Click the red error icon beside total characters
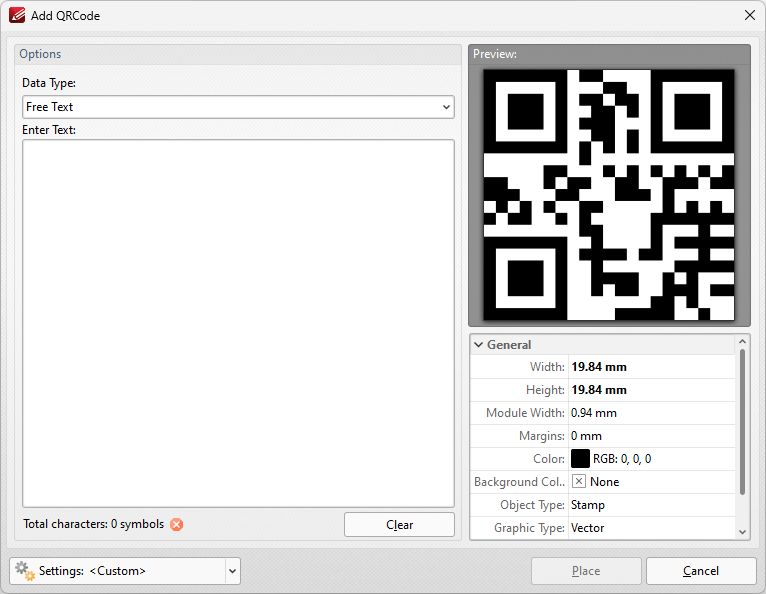Image resolution: width=766 pixels, height=594 pixels. pyautogui.click(x=176, y=525)
